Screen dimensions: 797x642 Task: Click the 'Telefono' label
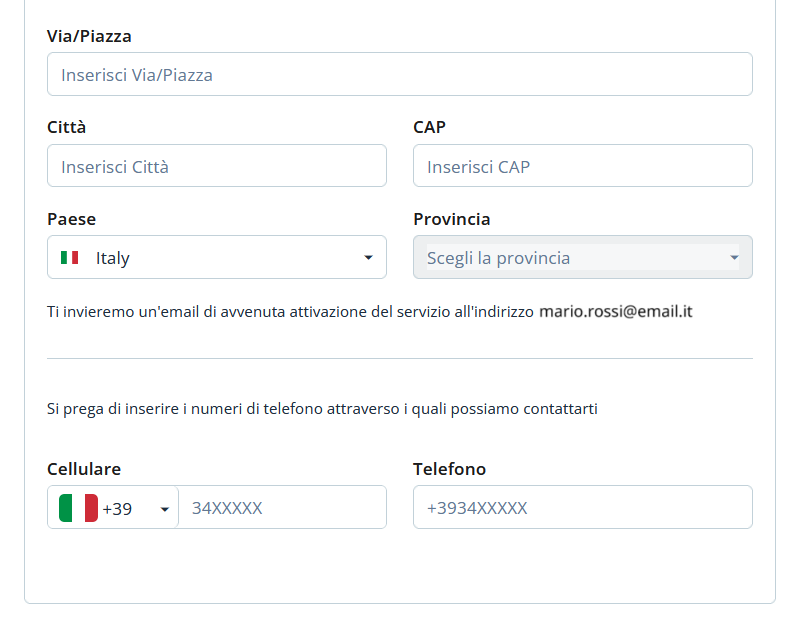[x=449, y=469]
